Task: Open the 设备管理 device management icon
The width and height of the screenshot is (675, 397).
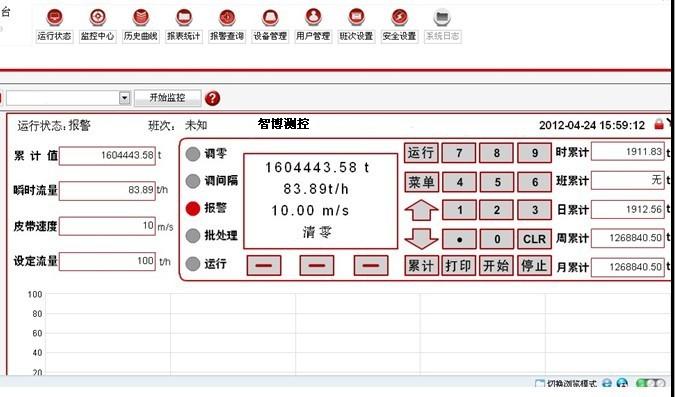Action: [270, 17]
